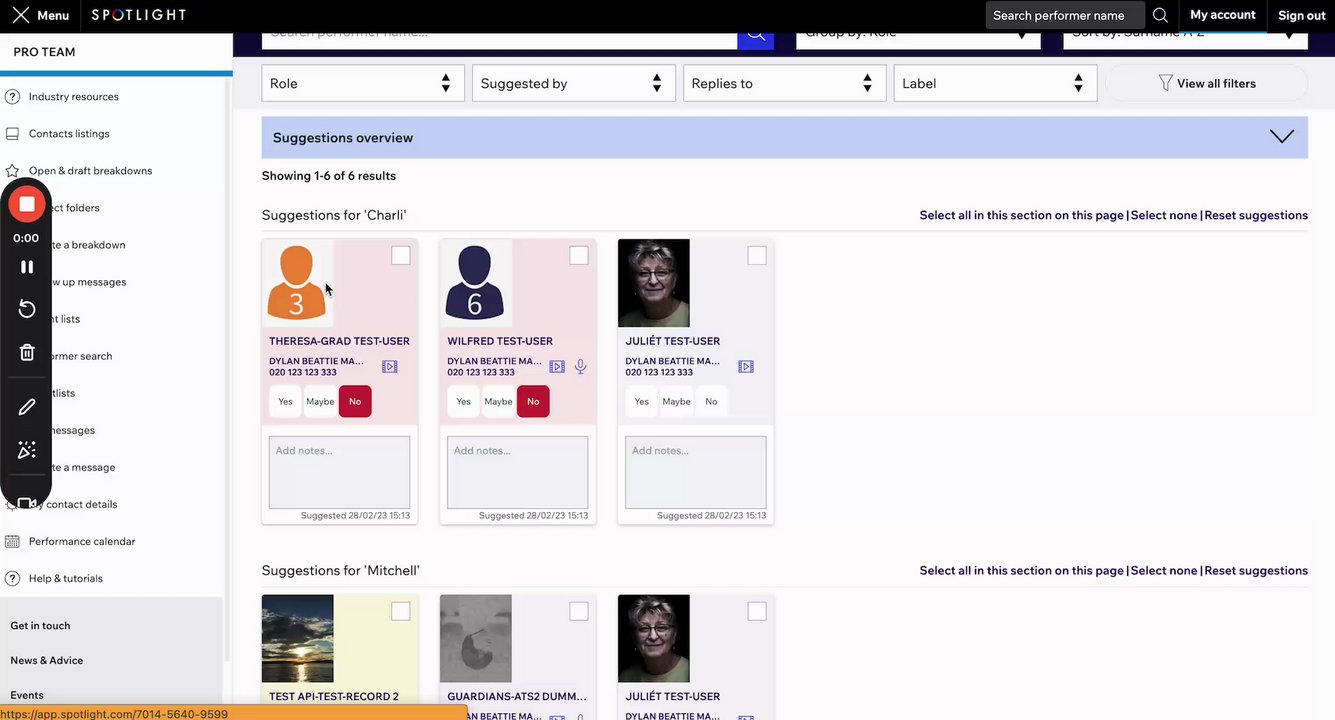Restart the recording with the circular arrow icon
This screenshot has width=1335, height=720.
click(27, 309)
